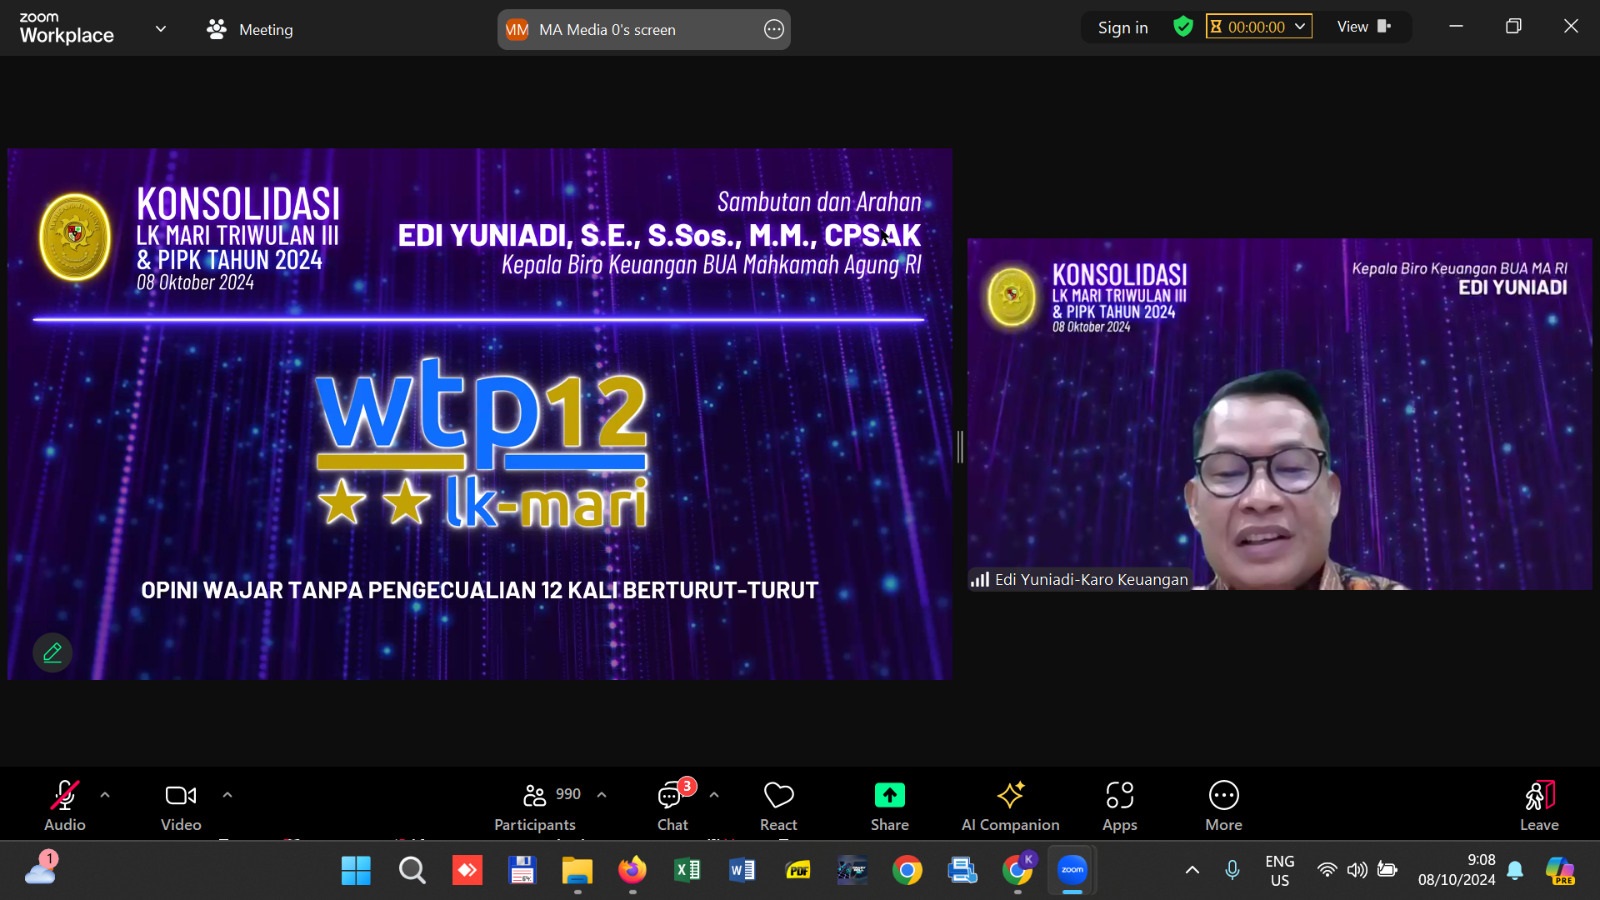Click the Sign in button
The width and height of the screenshot is (1600, 900).
pos(1122,28)
